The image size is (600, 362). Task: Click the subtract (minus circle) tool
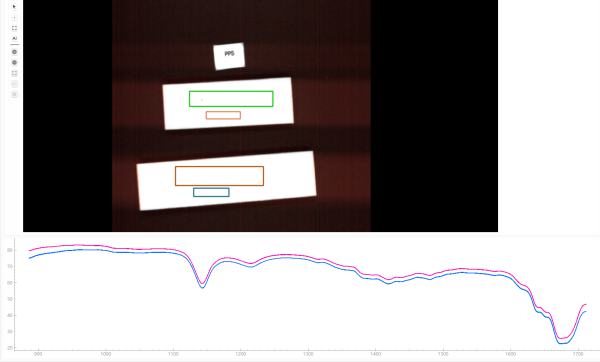point(14,63)
